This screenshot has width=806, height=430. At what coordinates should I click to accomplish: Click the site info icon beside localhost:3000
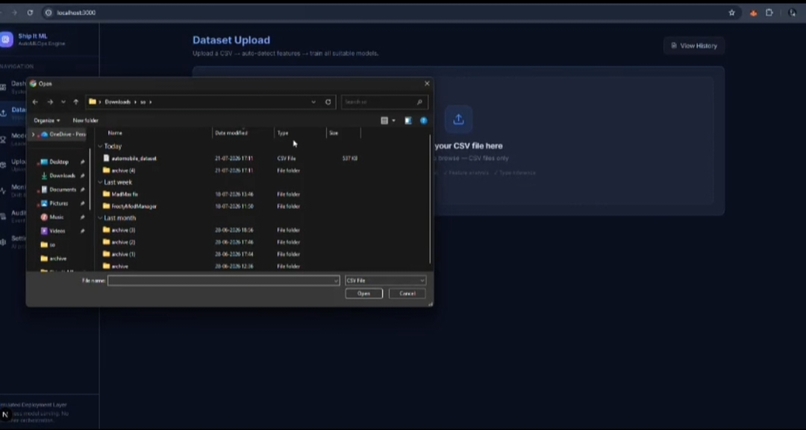48,13
